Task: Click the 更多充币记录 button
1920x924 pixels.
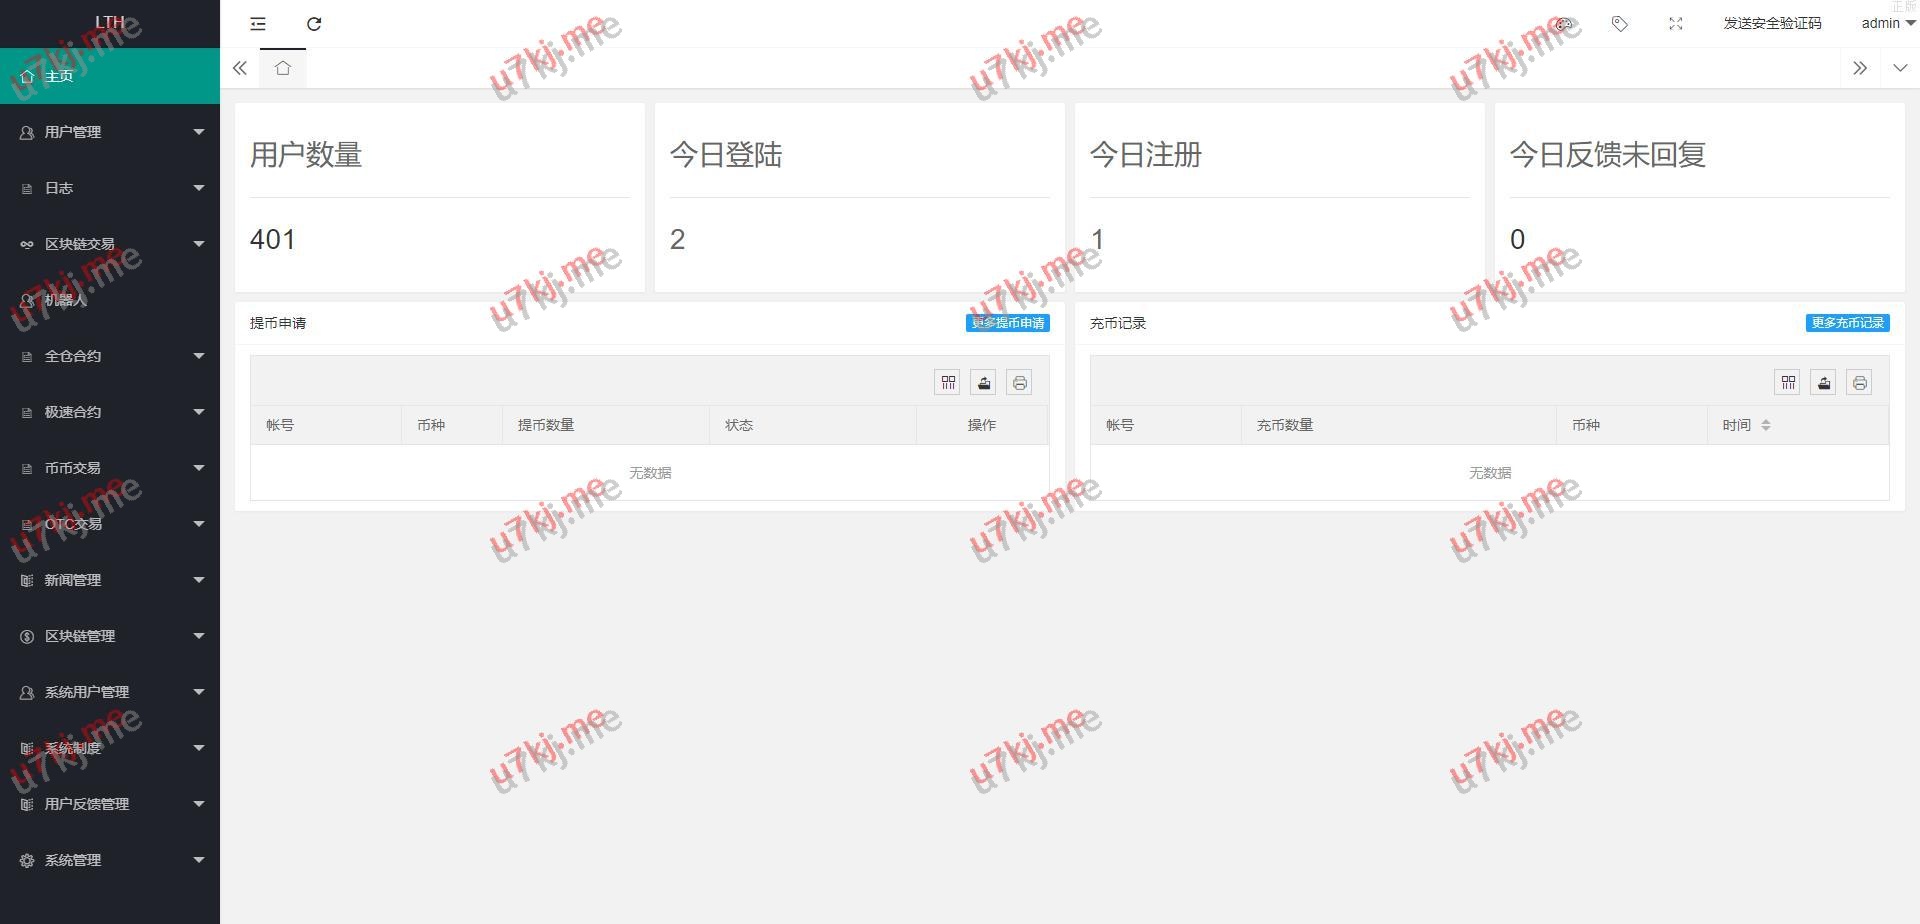Action: 1847,323
